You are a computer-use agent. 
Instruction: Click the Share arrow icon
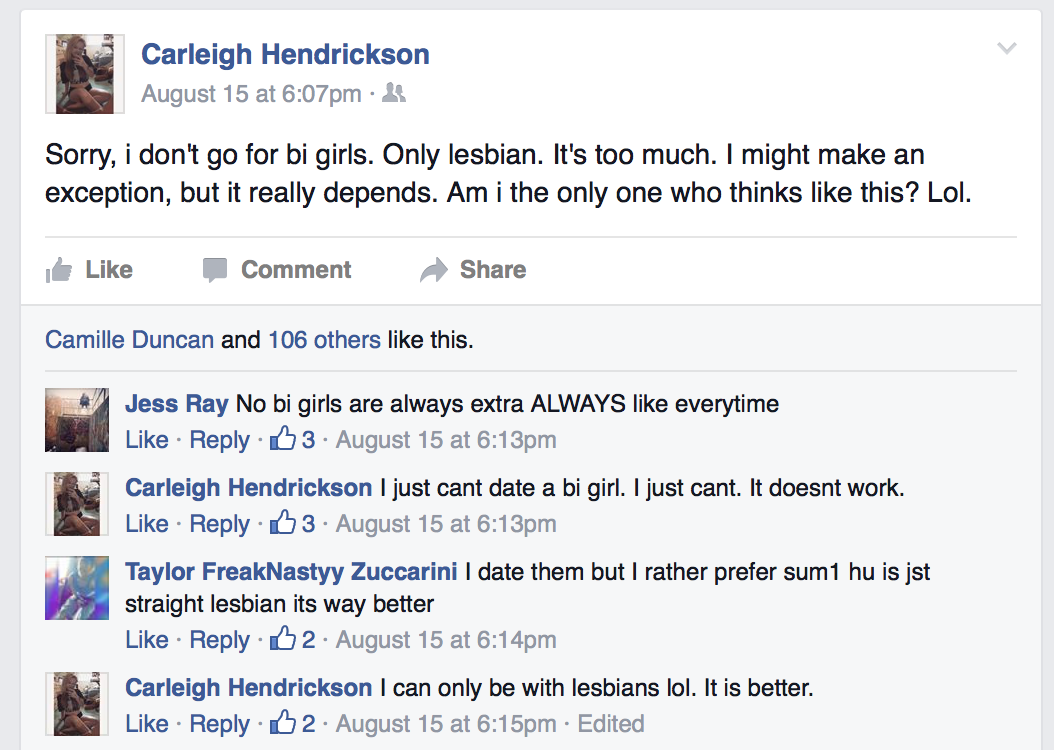click(433, 270)
